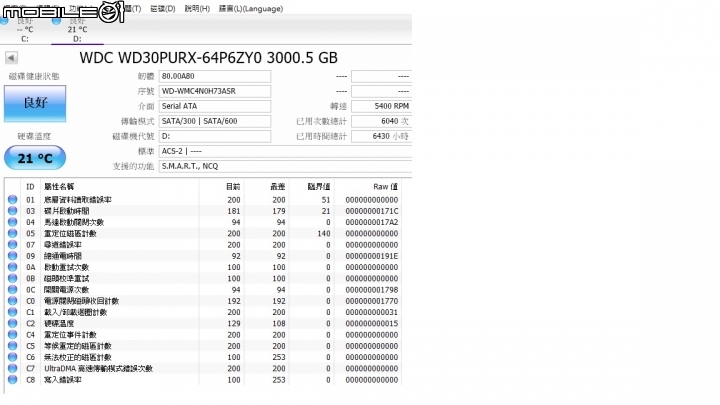Image resolution: width=720 pixels, height=405 pixels.
Task: Click the threshold value 140 in row 05
Action: pyautogui.click(x=324, y=233)
